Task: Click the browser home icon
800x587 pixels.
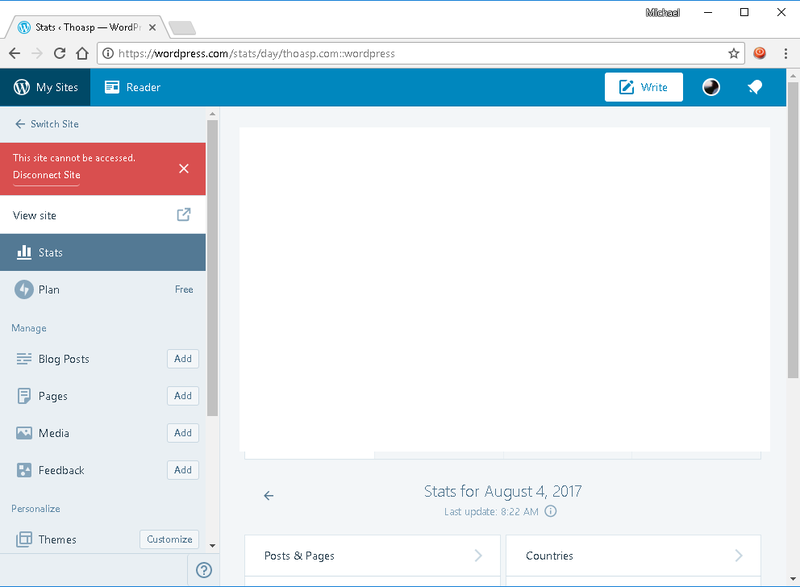Action: pos(83,53)
